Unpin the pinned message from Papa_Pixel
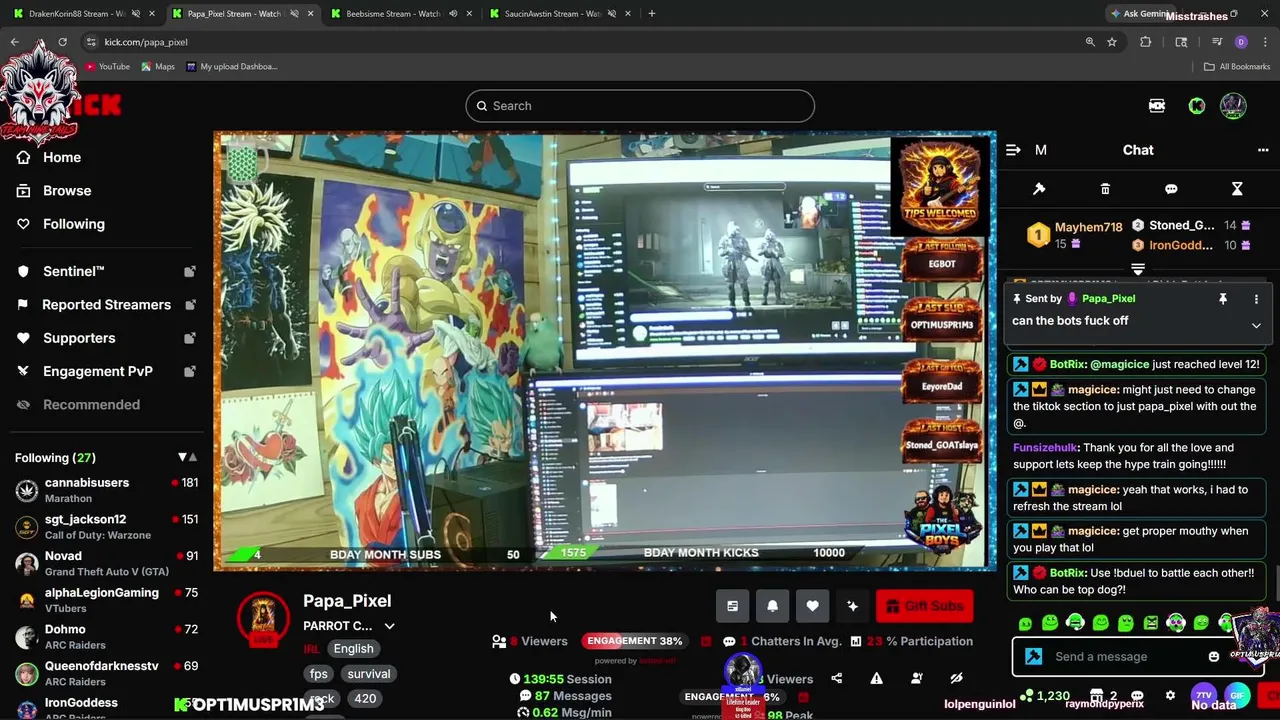Screen dimensions: 1280x720 click(x=1222, y=299)
